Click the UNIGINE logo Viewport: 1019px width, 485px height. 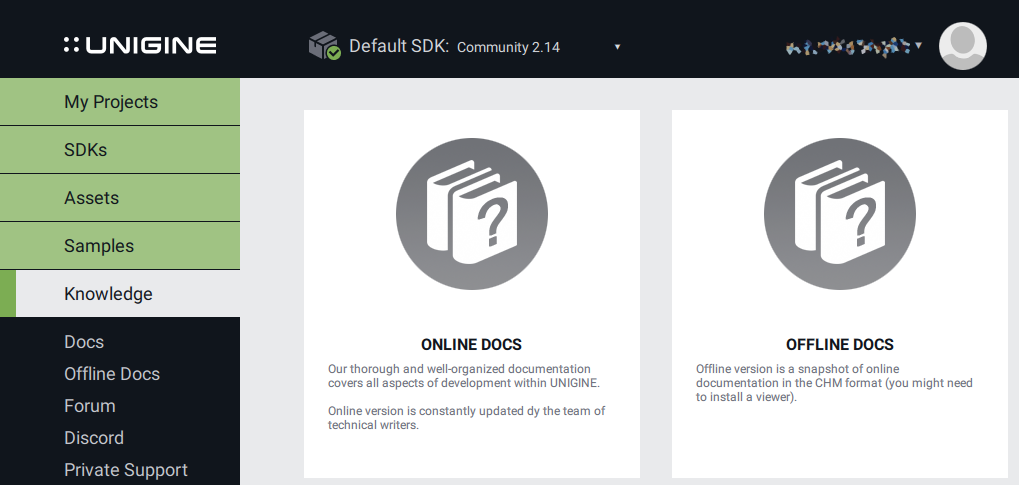(x=140, y=45)
